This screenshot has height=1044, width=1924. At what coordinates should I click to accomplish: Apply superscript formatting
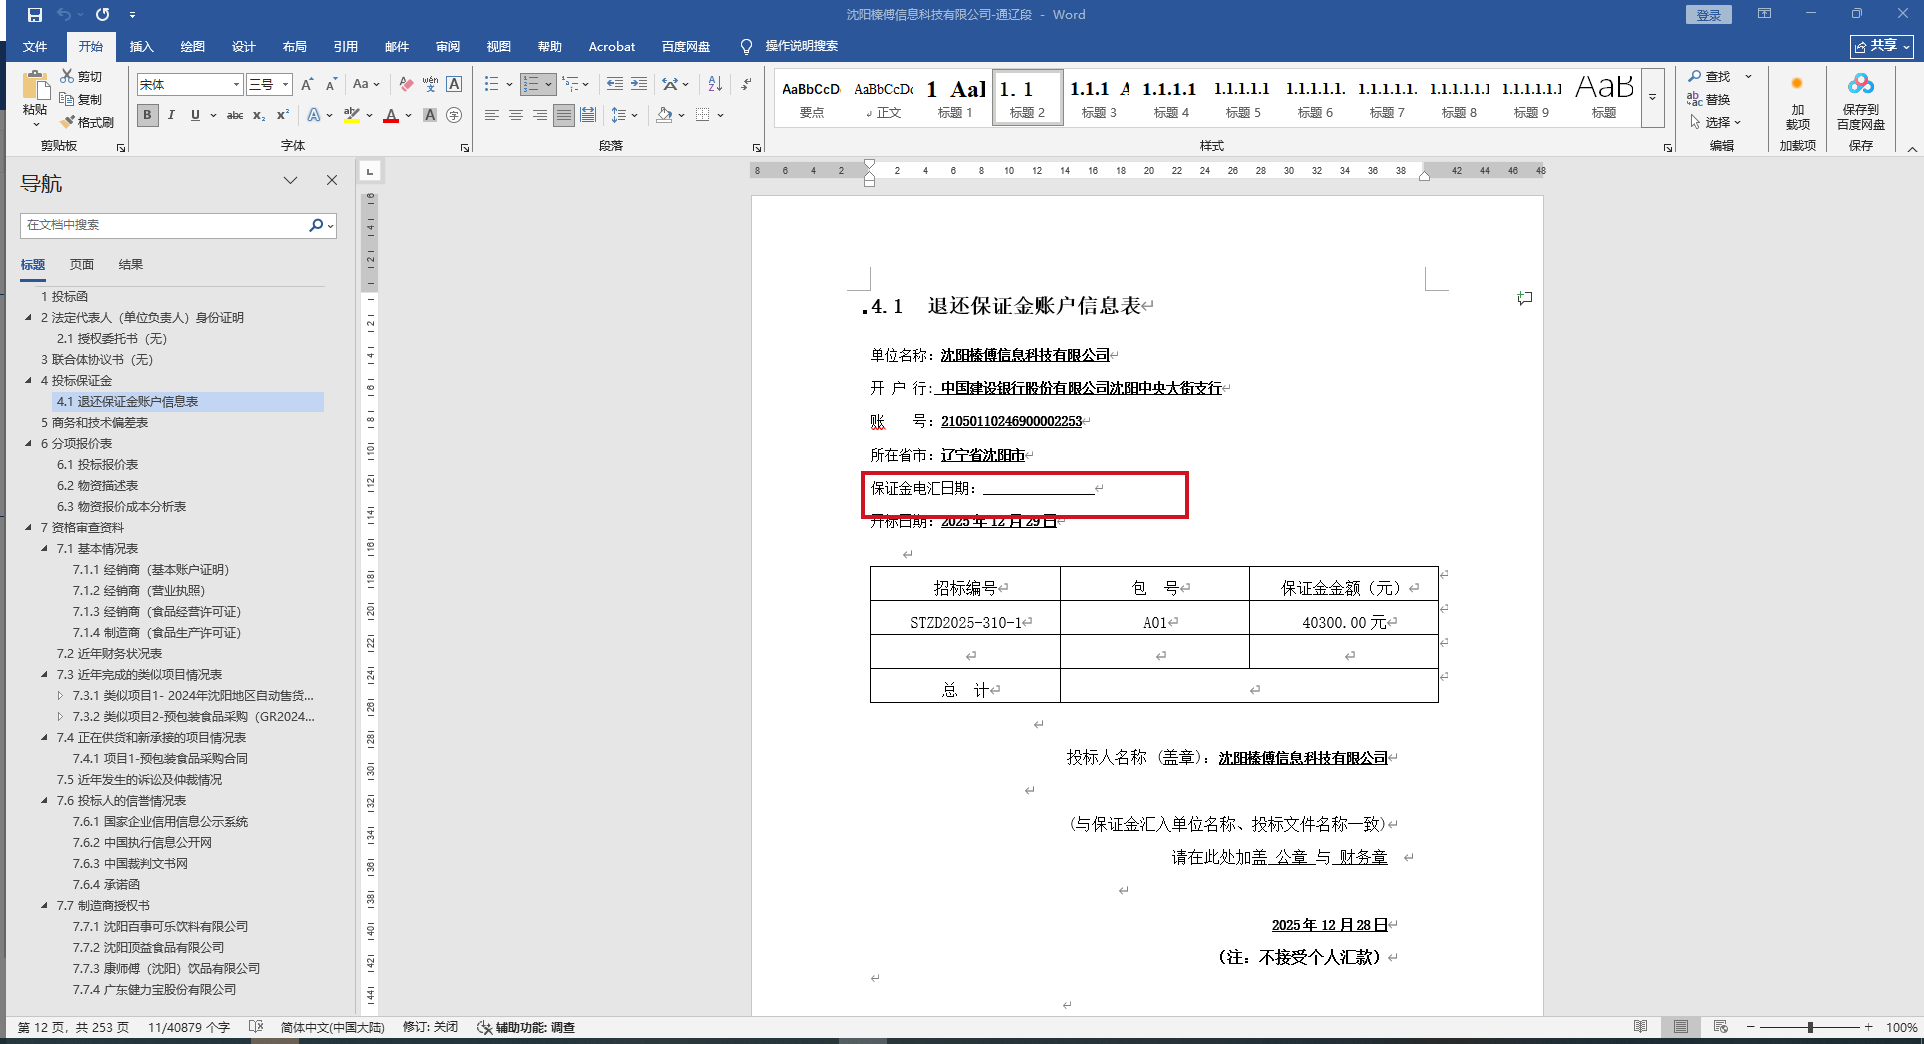(x=283, y=115)
